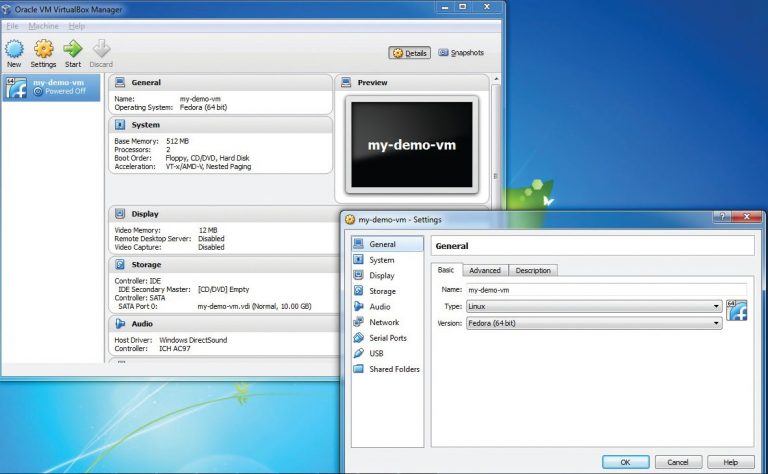Click the Name field containing my-demo-vm
Viewport: 768px width, 474px height.
point(593,289)
